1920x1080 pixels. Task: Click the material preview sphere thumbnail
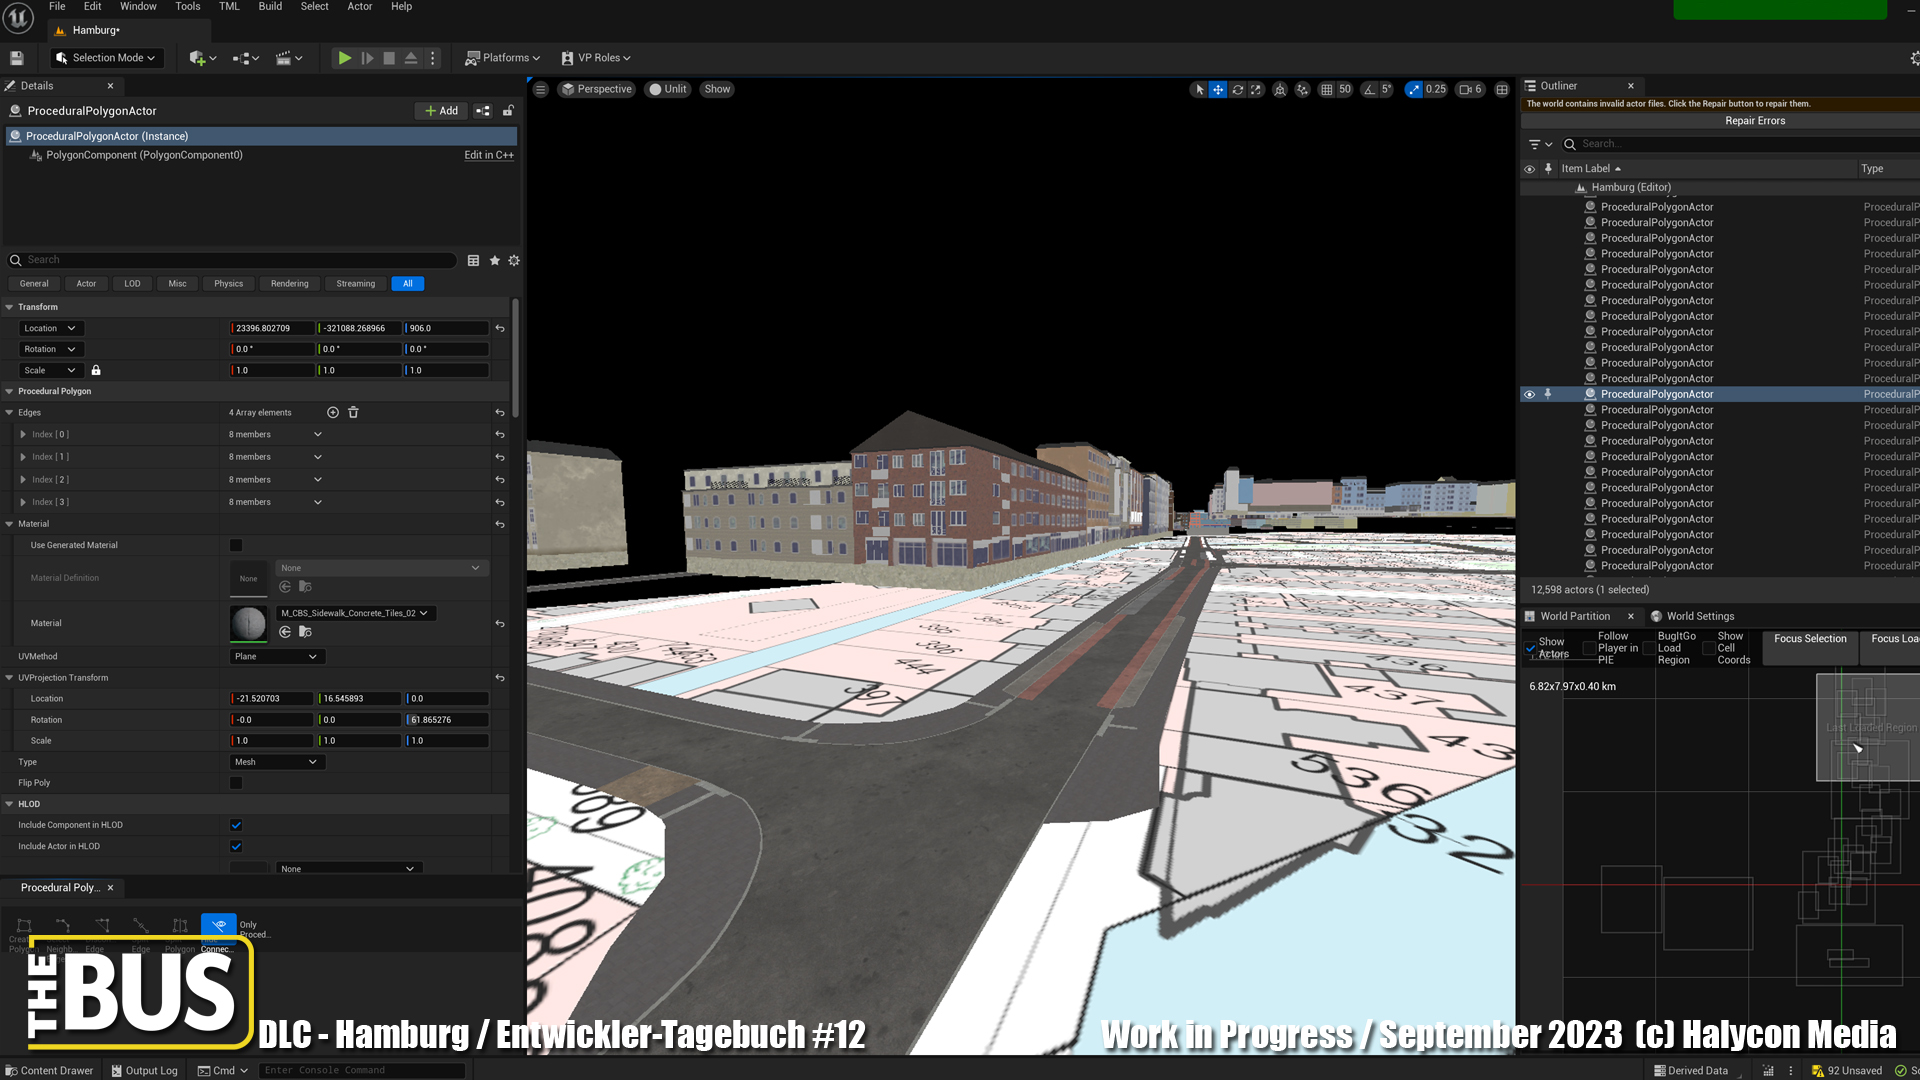click(248, 623)
